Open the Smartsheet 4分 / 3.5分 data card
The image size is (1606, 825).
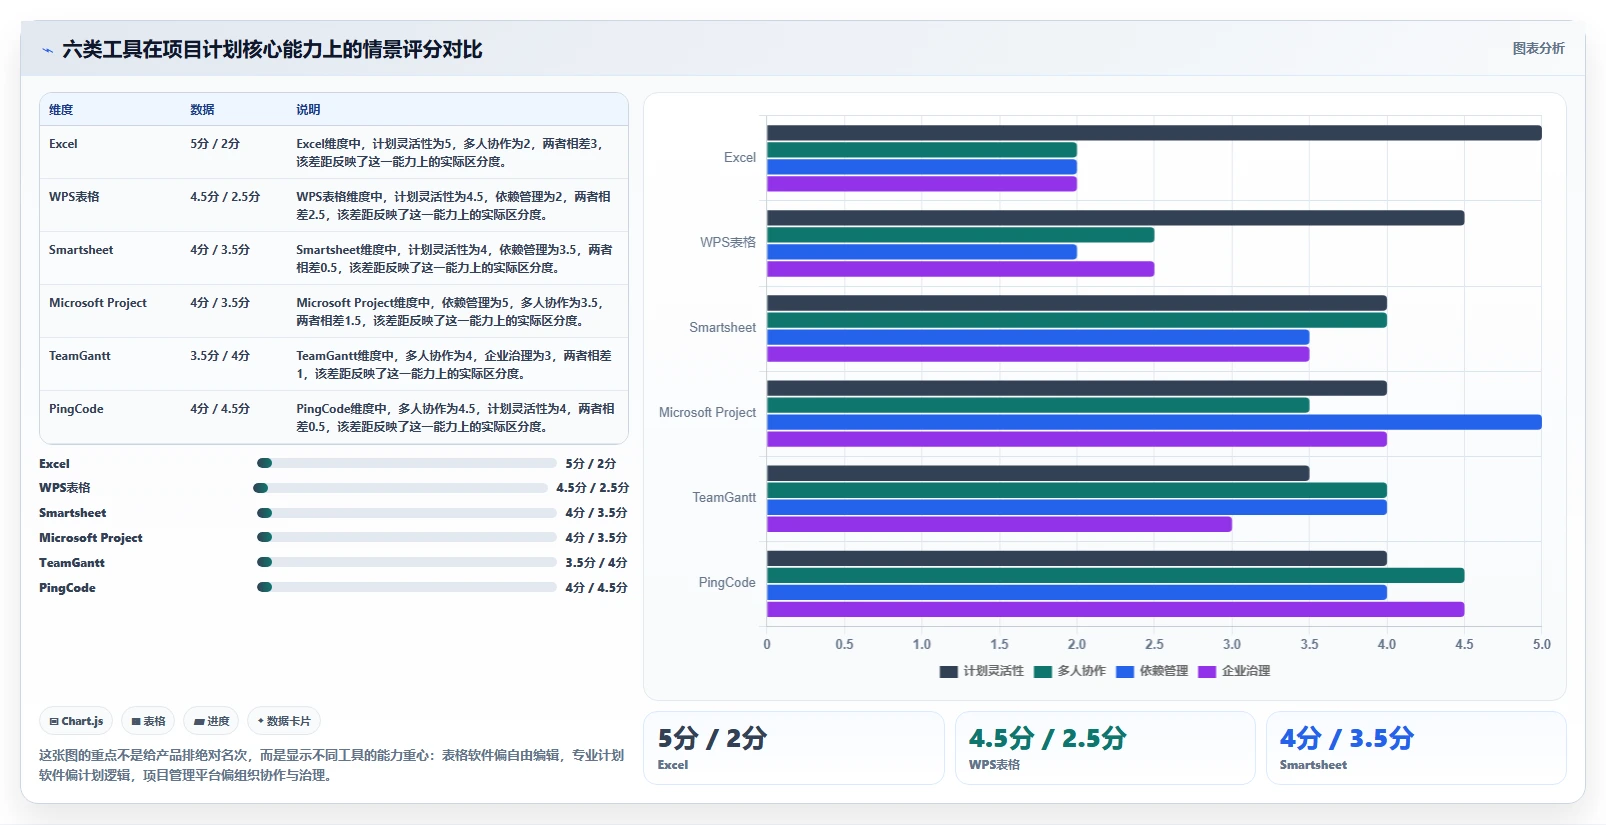point(1416,748)
